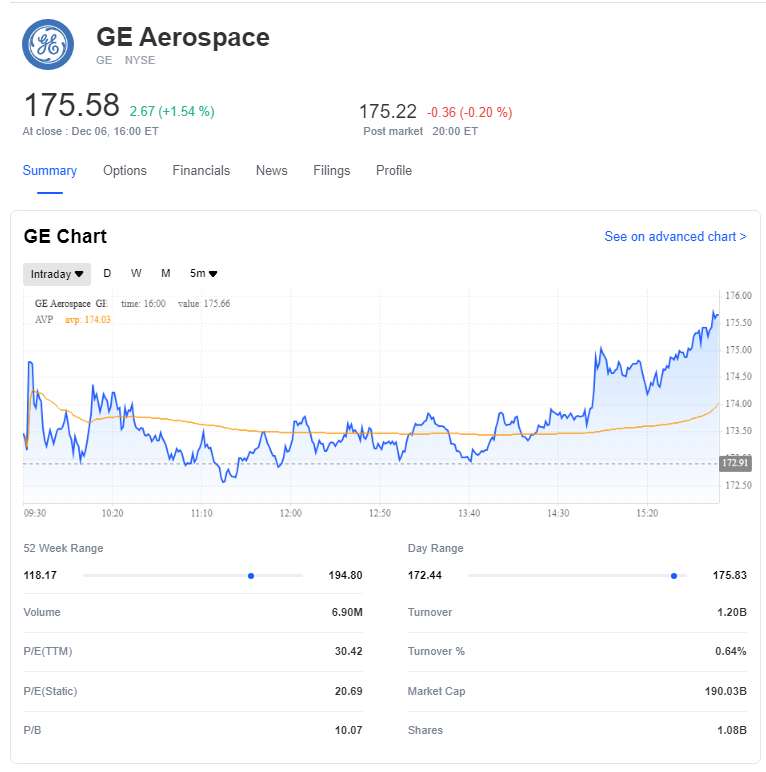
Task: Open the Options tab
Action: (125, 171)
